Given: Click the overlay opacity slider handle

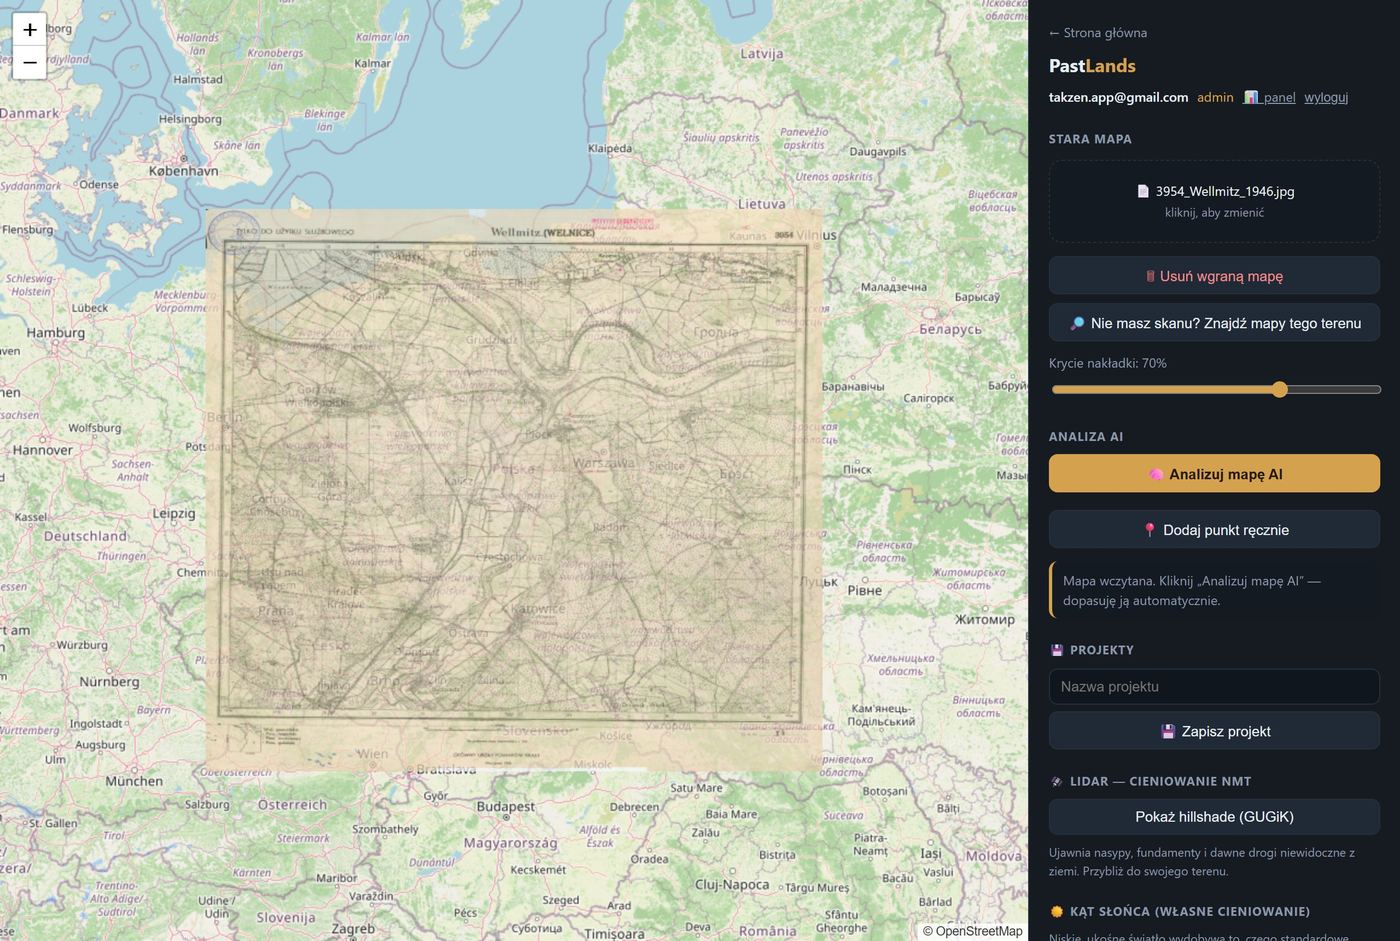Looking at the screenshot, I should (1279, 389).
